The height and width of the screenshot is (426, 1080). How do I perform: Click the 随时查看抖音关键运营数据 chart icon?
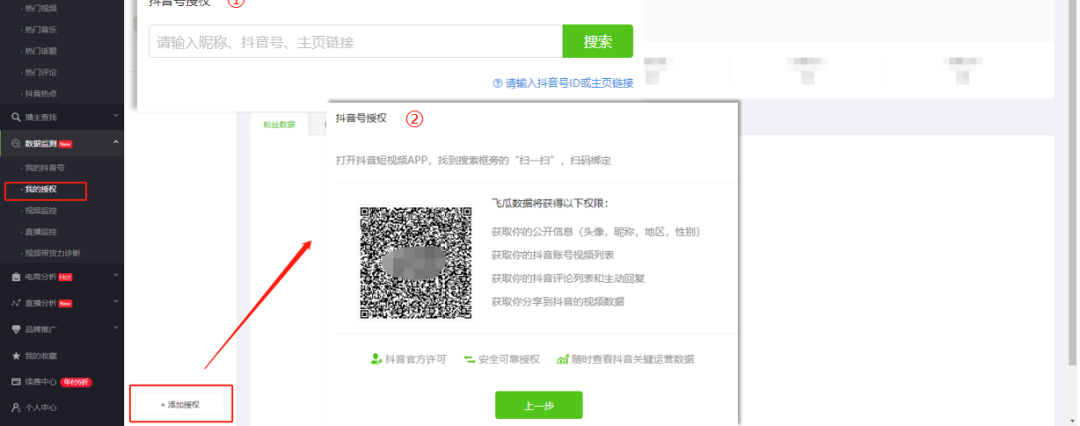click(563, 359)
